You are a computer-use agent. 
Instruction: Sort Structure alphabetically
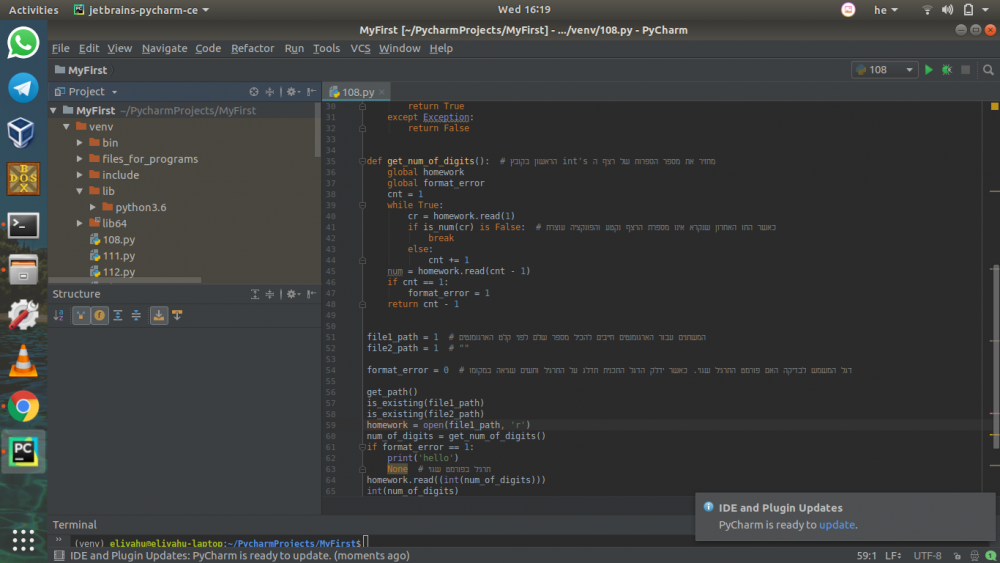pos(59,316)
